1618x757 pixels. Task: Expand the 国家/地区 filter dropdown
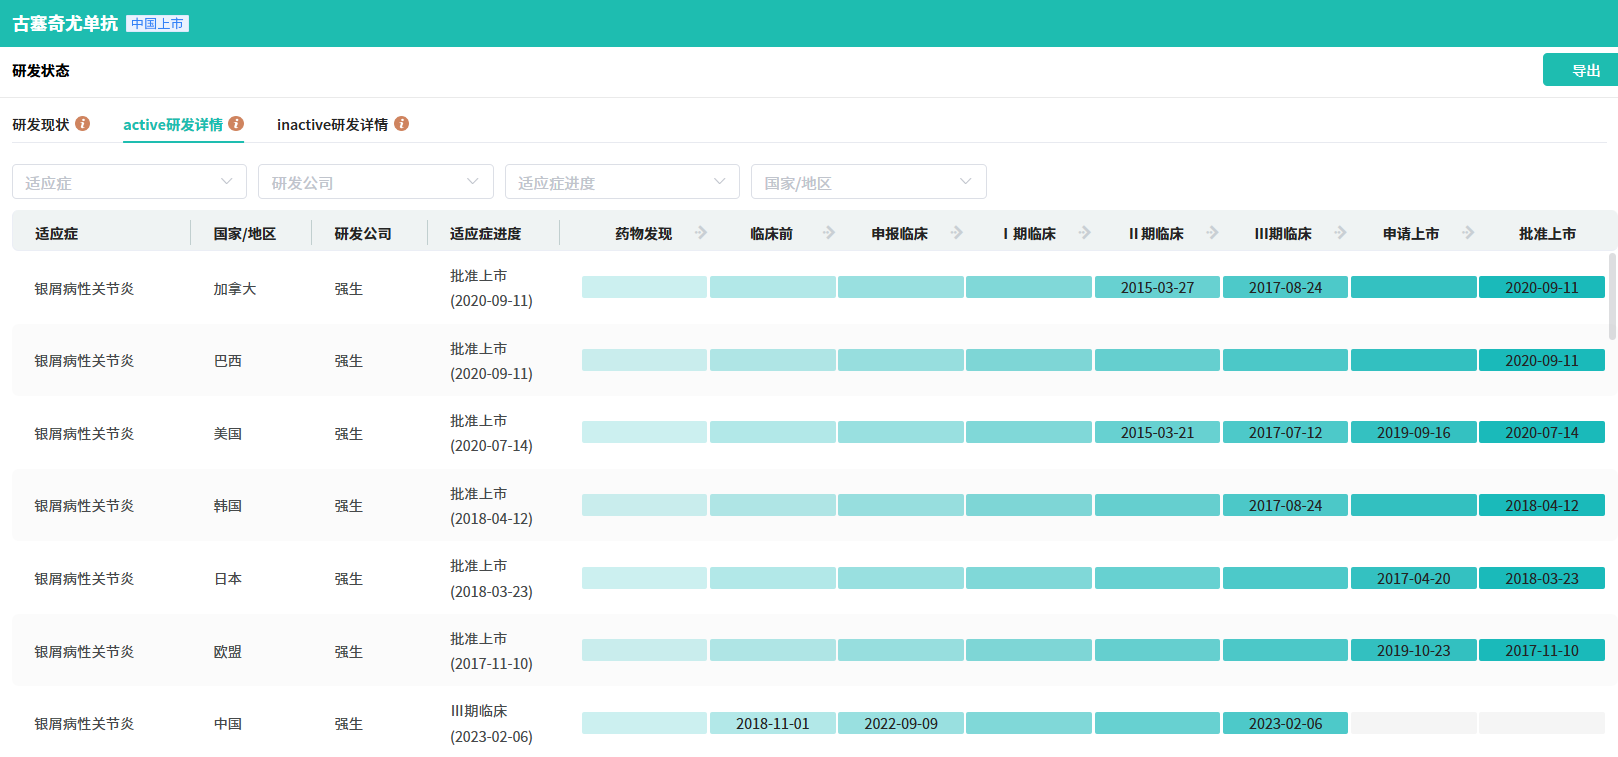(x=868, y=182)
